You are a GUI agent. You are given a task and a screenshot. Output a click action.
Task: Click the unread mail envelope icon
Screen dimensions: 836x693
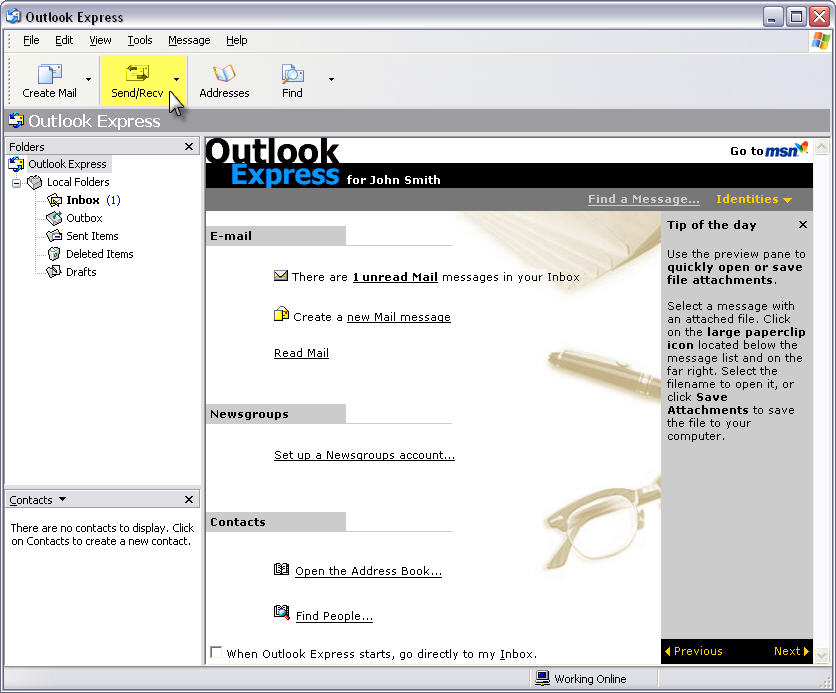(280, 276)
